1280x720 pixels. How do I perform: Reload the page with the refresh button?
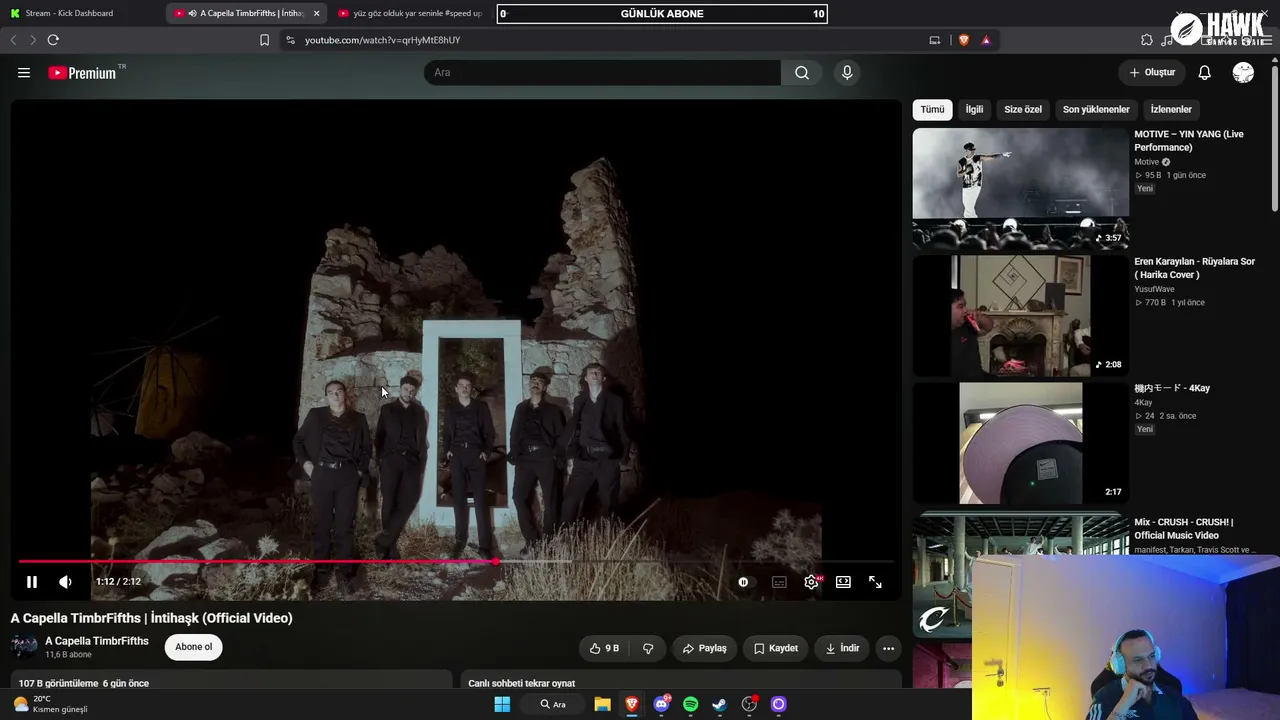click(x=53, y=40)
